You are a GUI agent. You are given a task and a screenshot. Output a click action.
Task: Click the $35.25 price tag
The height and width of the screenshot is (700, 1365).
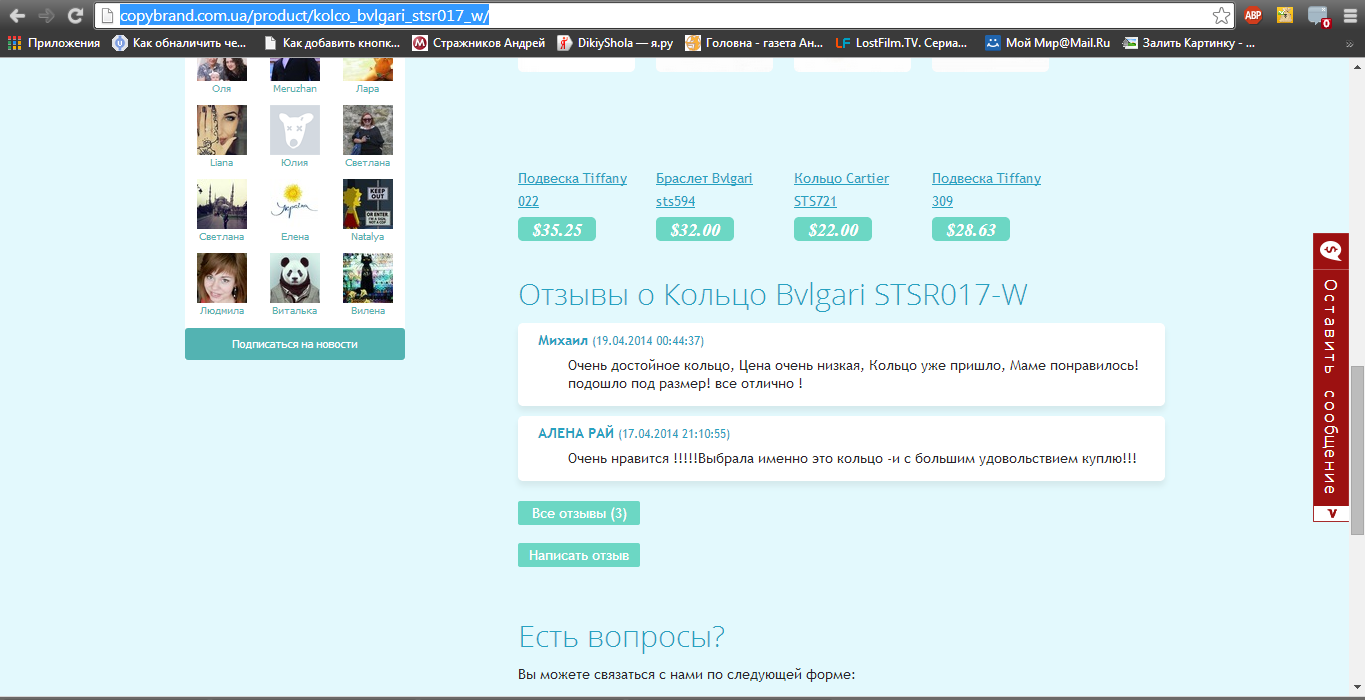[557, 229]
